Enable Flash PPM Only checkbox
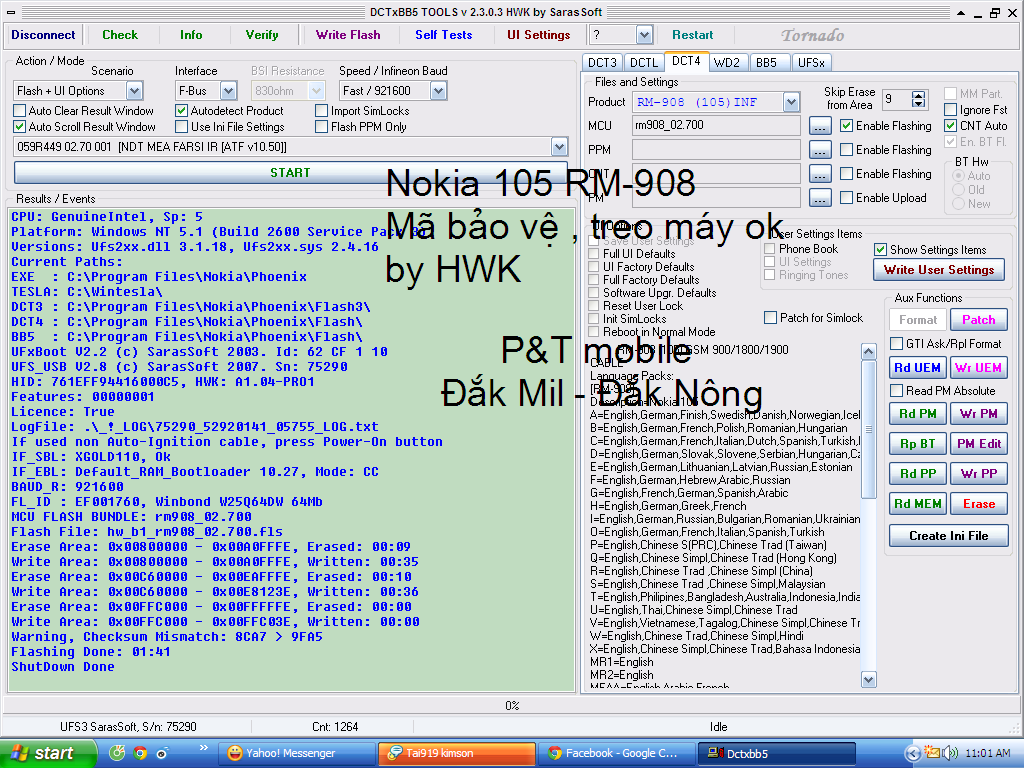Screen dimensions: 1024x768 [321, 127]
